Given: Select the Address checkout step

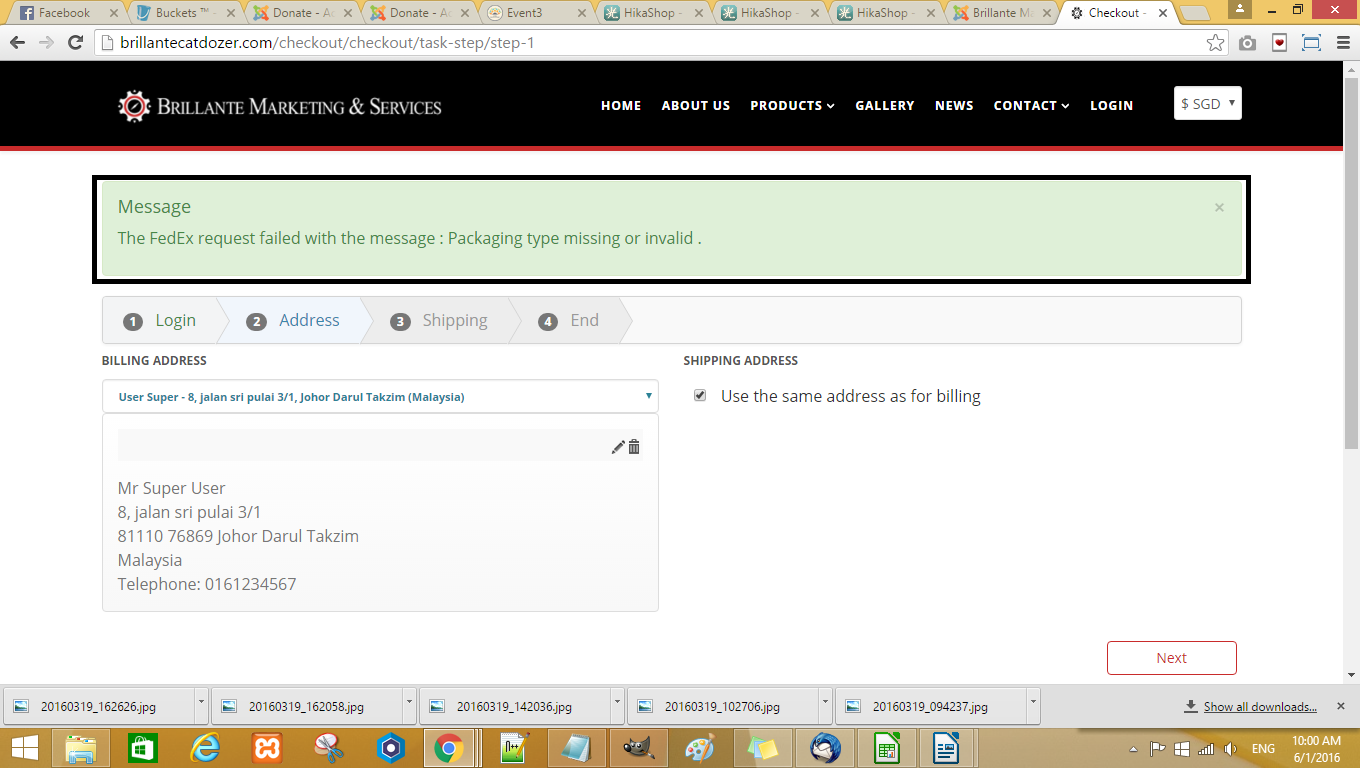Looking at the screenshot, I should pos(294,321).
